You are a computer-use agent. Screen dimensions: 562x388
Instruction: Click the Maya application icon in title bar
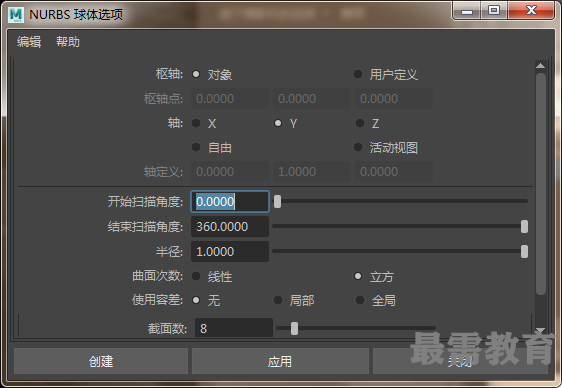coord(16,15)
